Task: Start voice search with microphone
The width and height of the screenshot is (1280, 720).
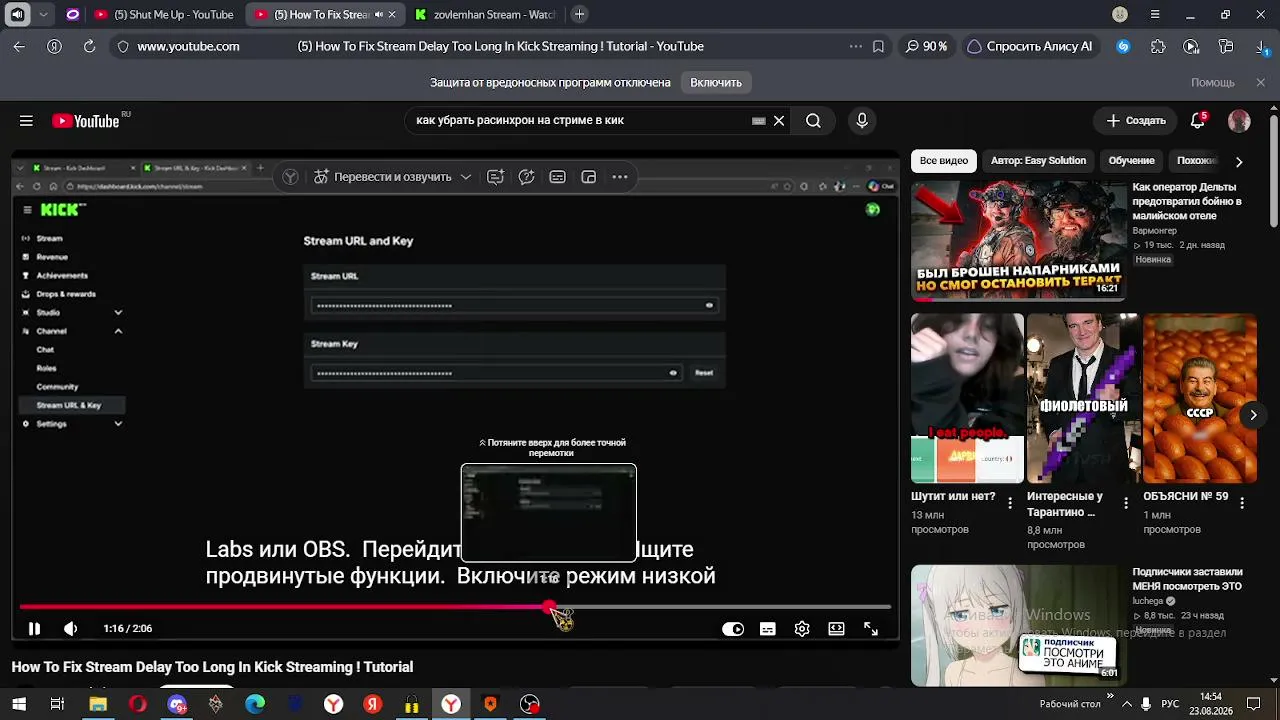Action: [862, 121]
